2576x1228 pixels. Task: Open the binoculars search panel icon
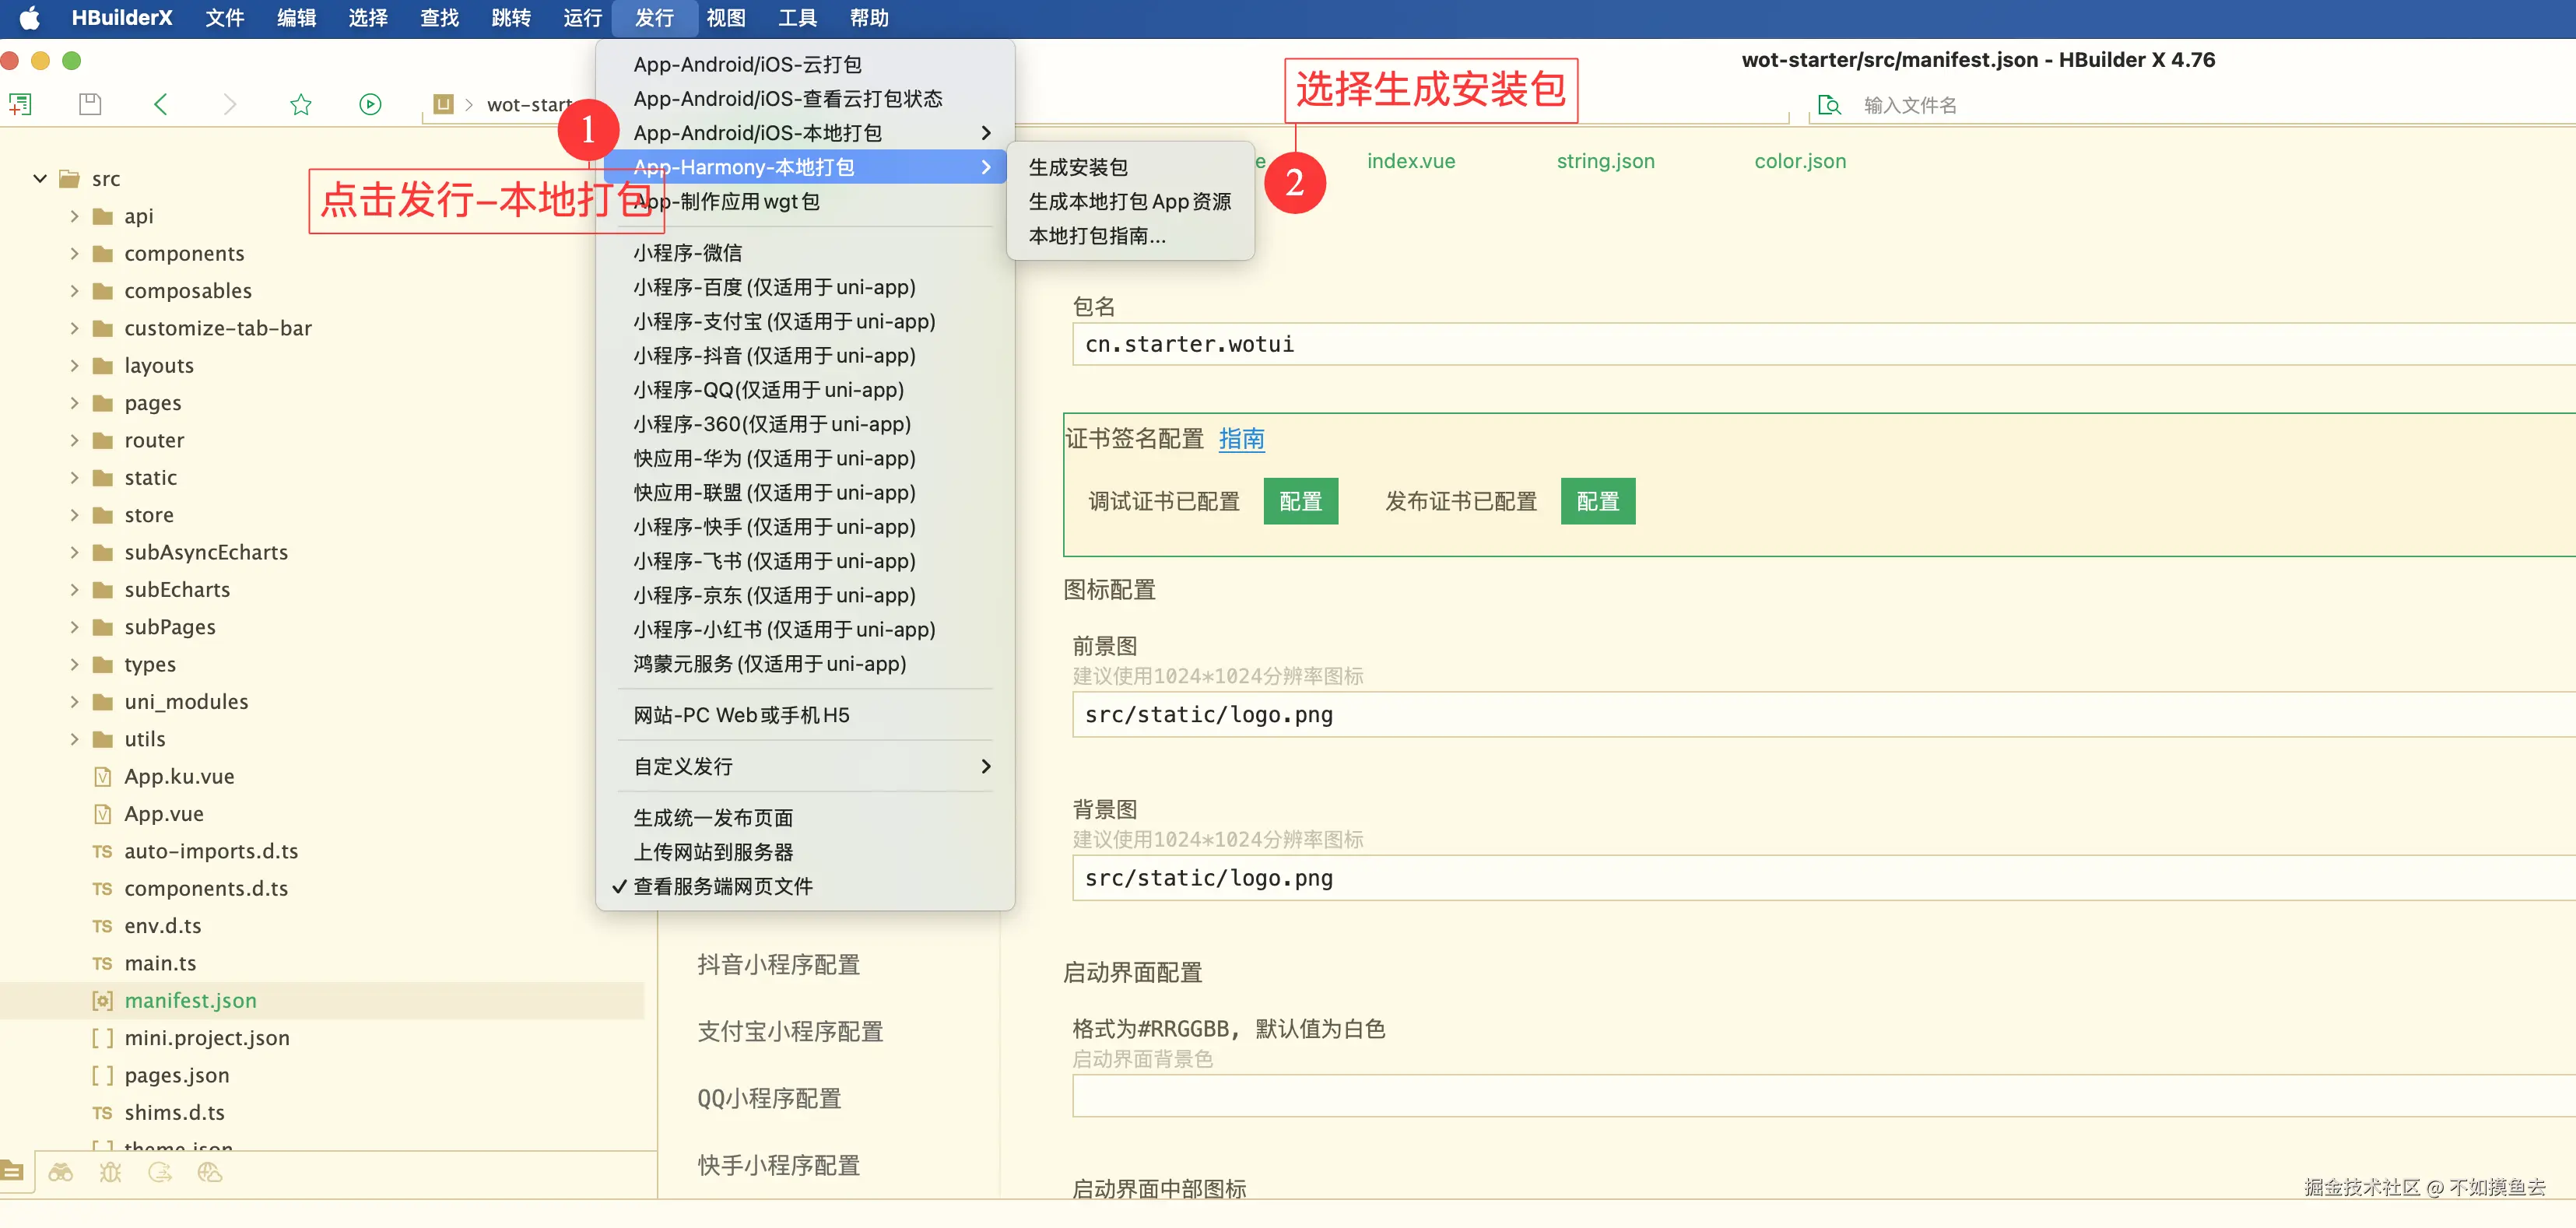click(x=61, y=1172)
